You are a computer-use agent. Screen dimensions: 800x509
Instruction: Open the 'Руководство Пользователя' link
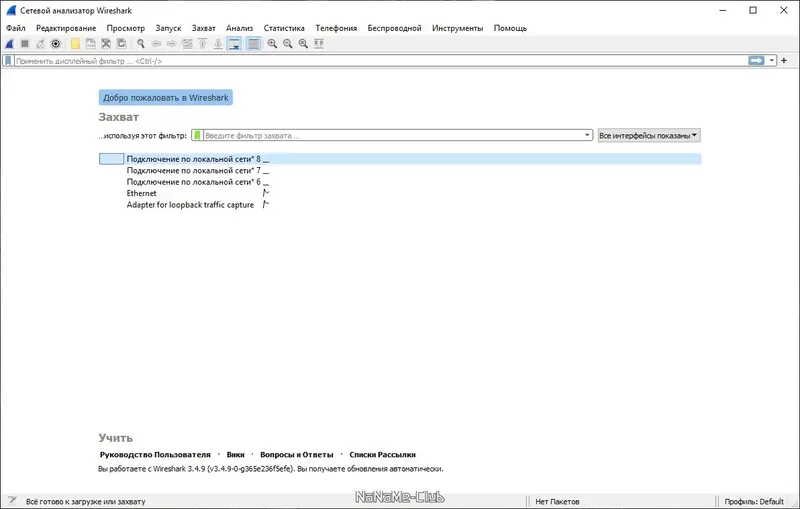coord(155,454)
